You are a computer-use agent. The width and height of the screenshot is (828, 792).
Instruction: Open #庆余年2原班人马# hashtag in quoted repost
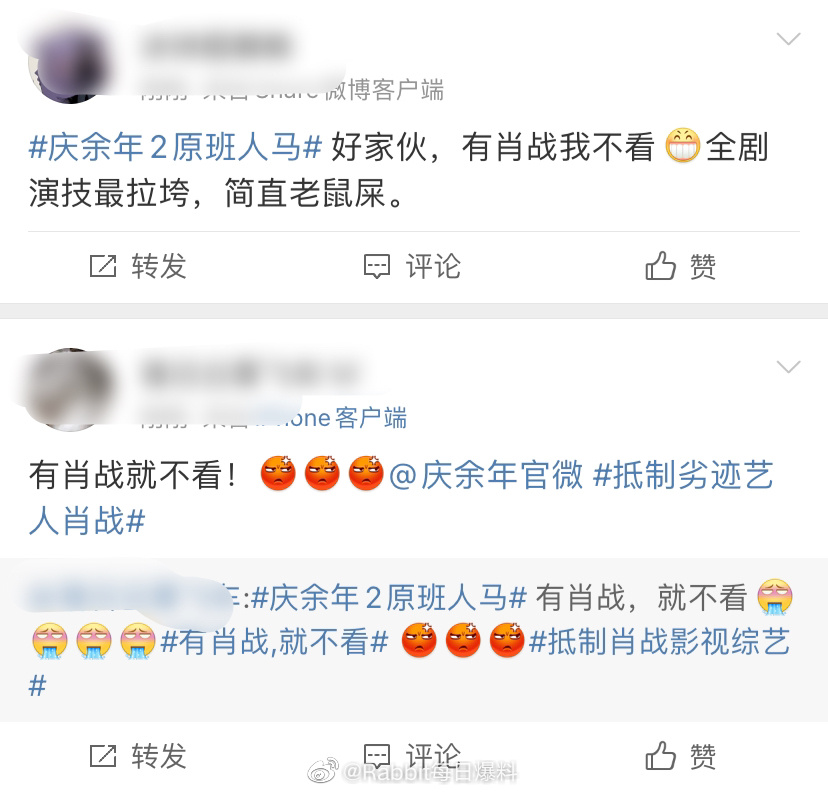coord(389,598)
